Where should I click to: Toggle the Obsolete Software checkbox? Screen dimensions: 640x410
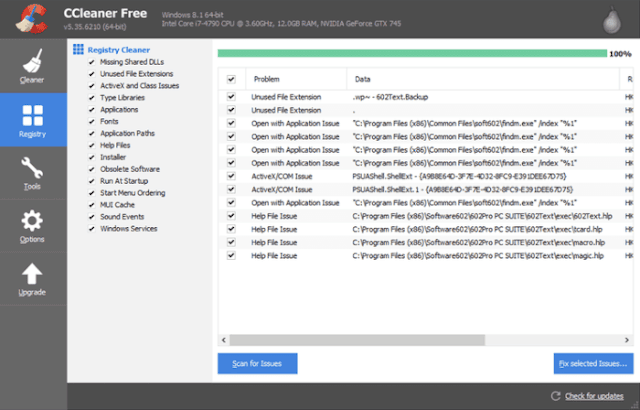pyautogui.click(x=91, y=169)
